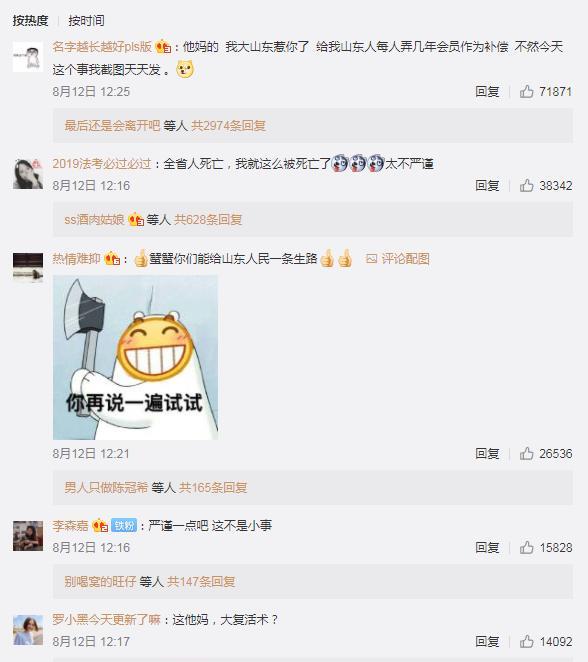
Task: Expand the 共2974条回复 replies
Action: [228, 125]
